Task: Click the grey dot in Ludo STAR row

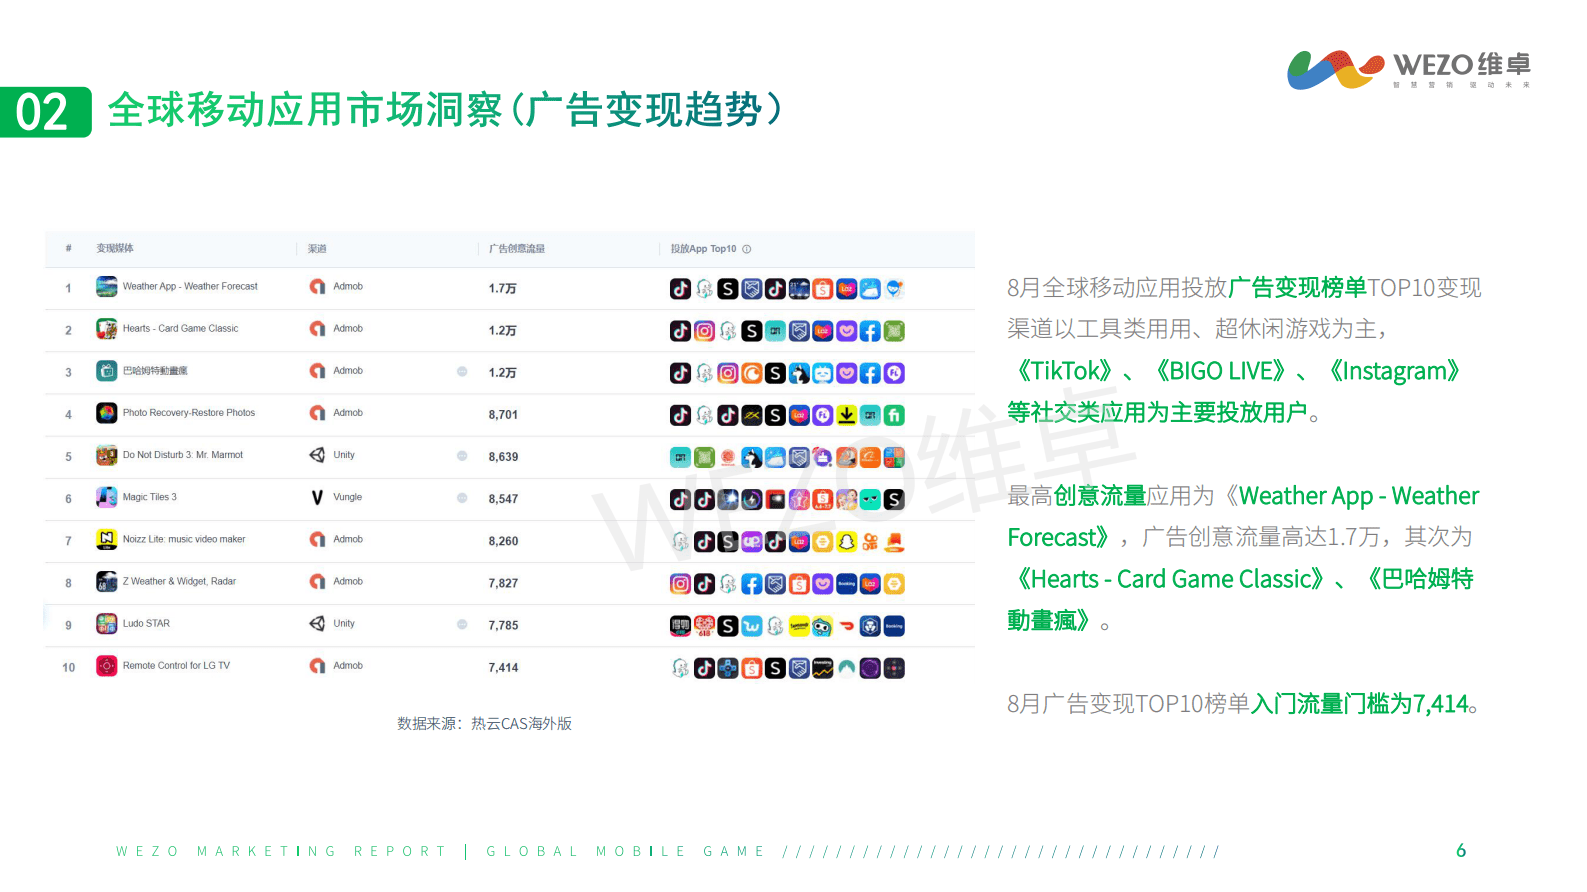Action: click(x=462, y=624)
